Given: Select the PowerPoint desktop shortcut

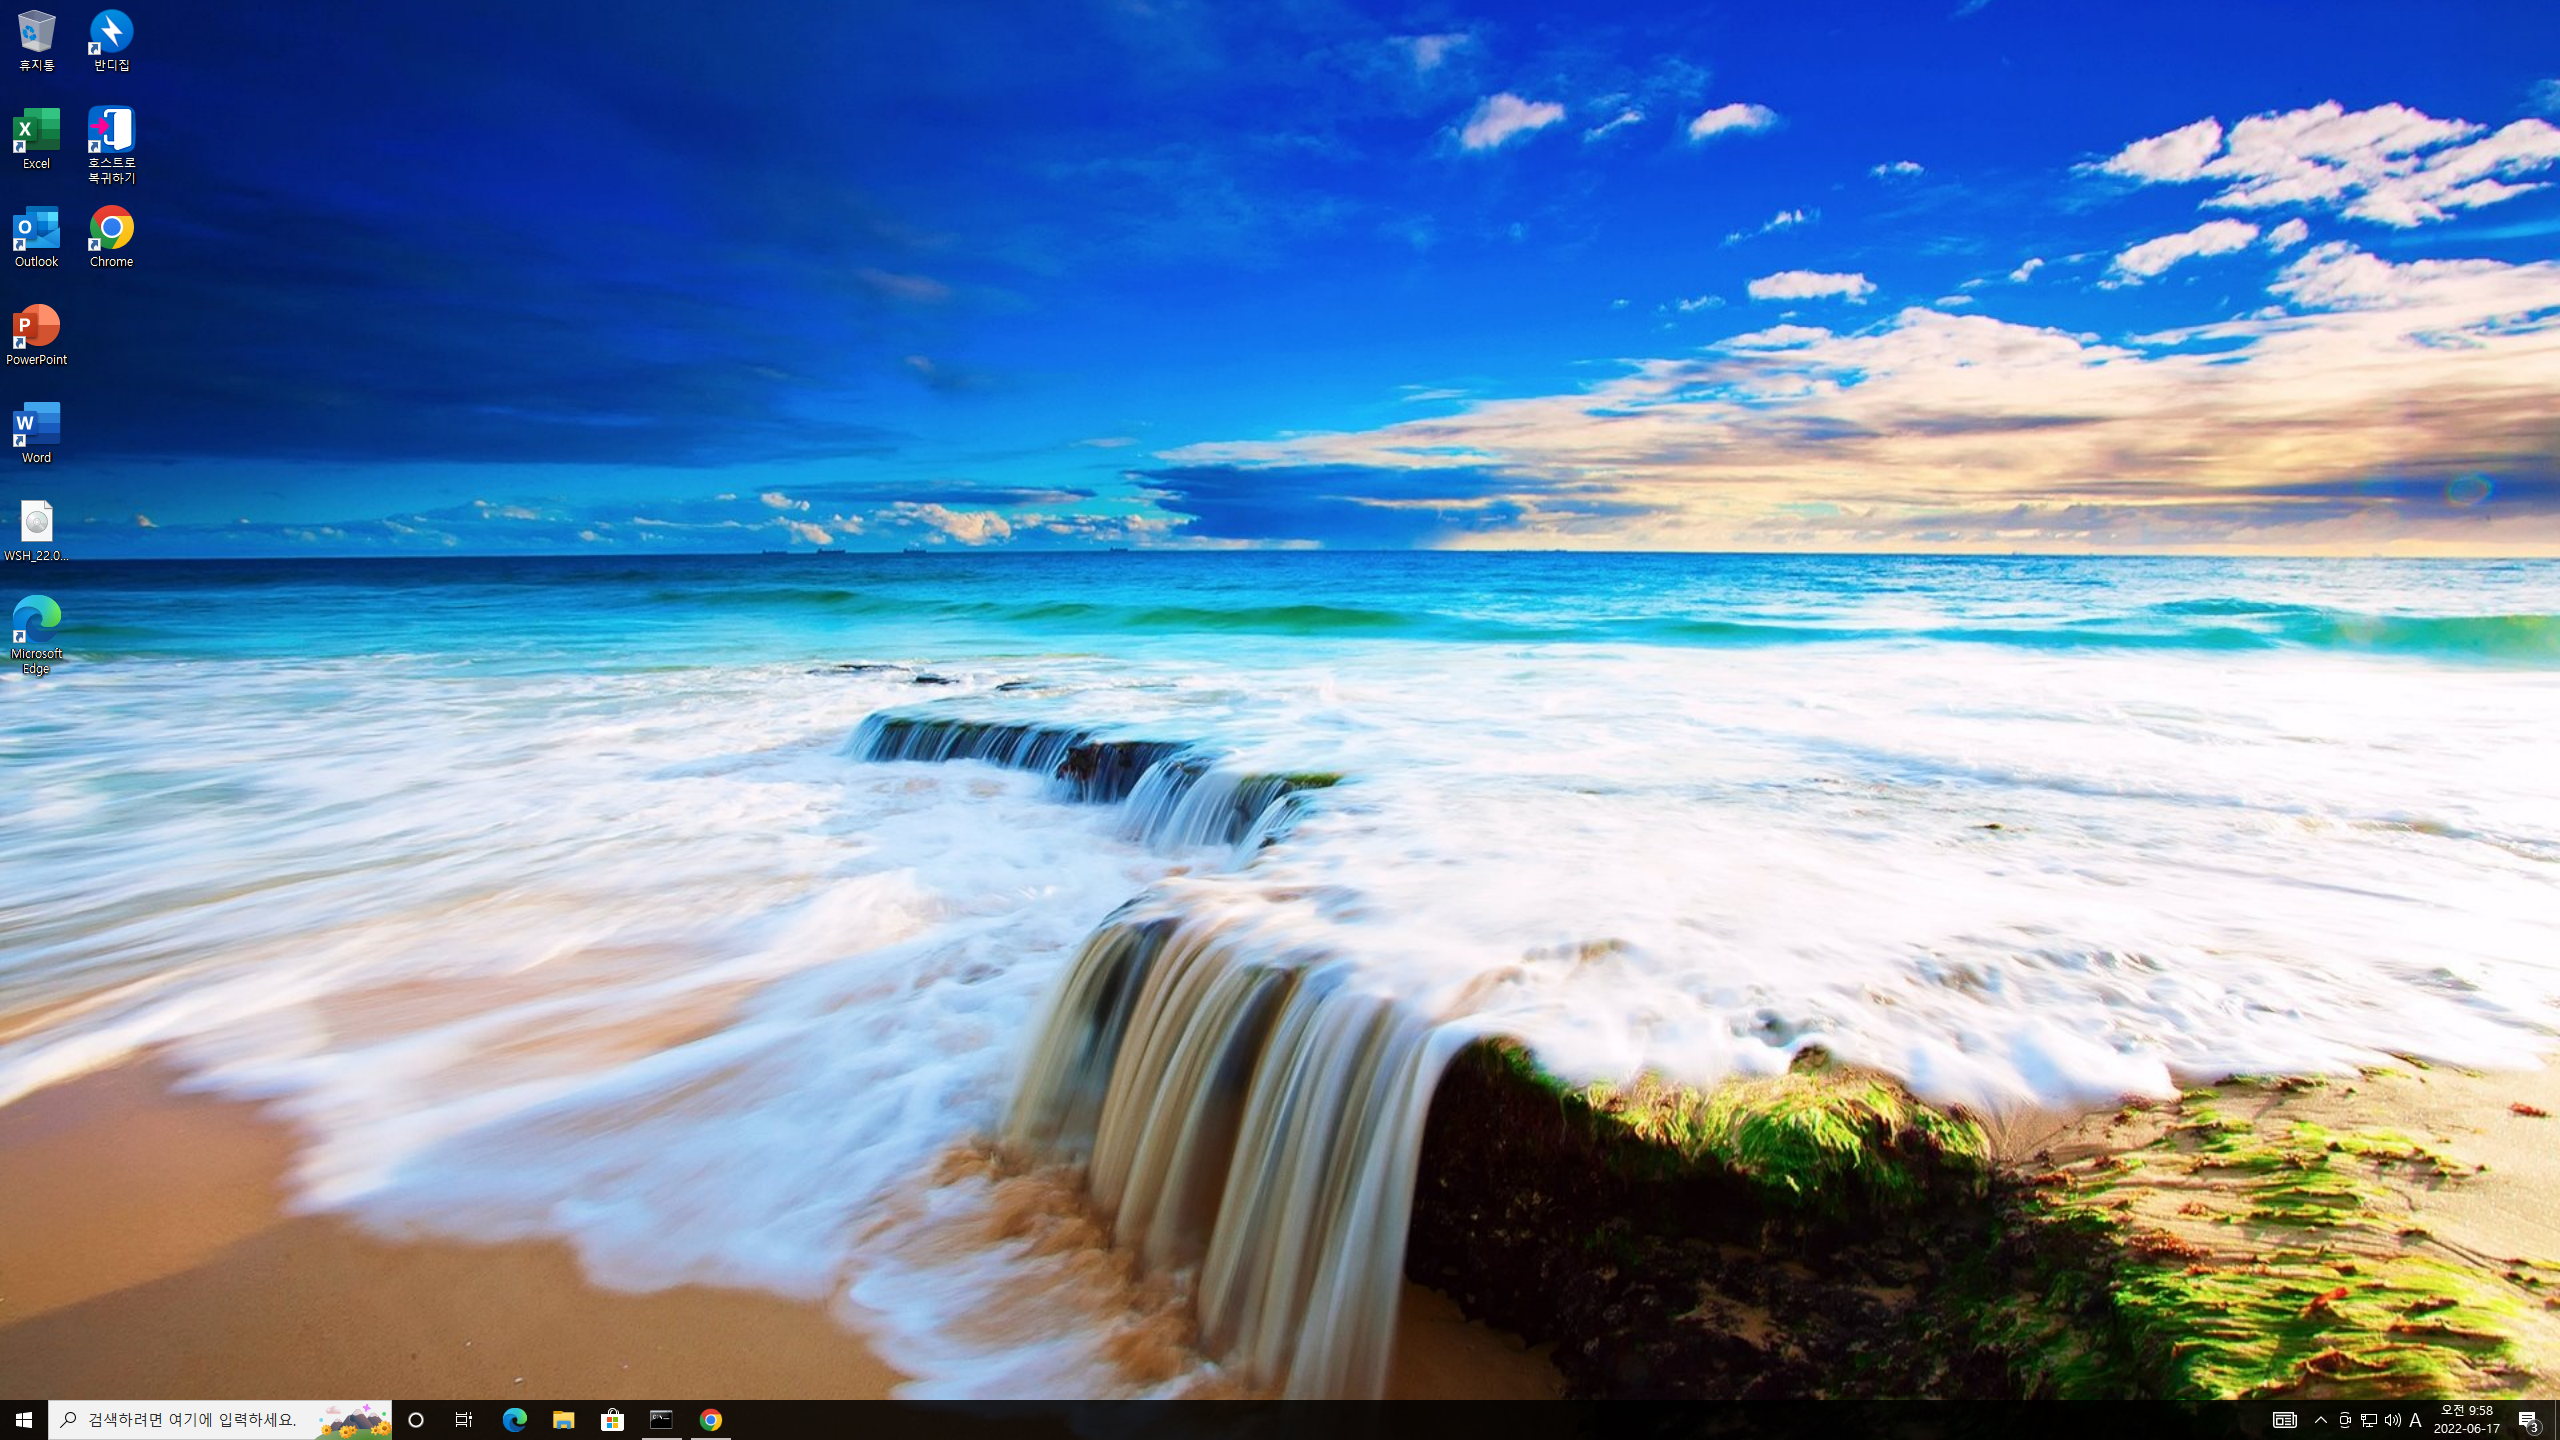Looking at the screenshot, I should point(37,335).
